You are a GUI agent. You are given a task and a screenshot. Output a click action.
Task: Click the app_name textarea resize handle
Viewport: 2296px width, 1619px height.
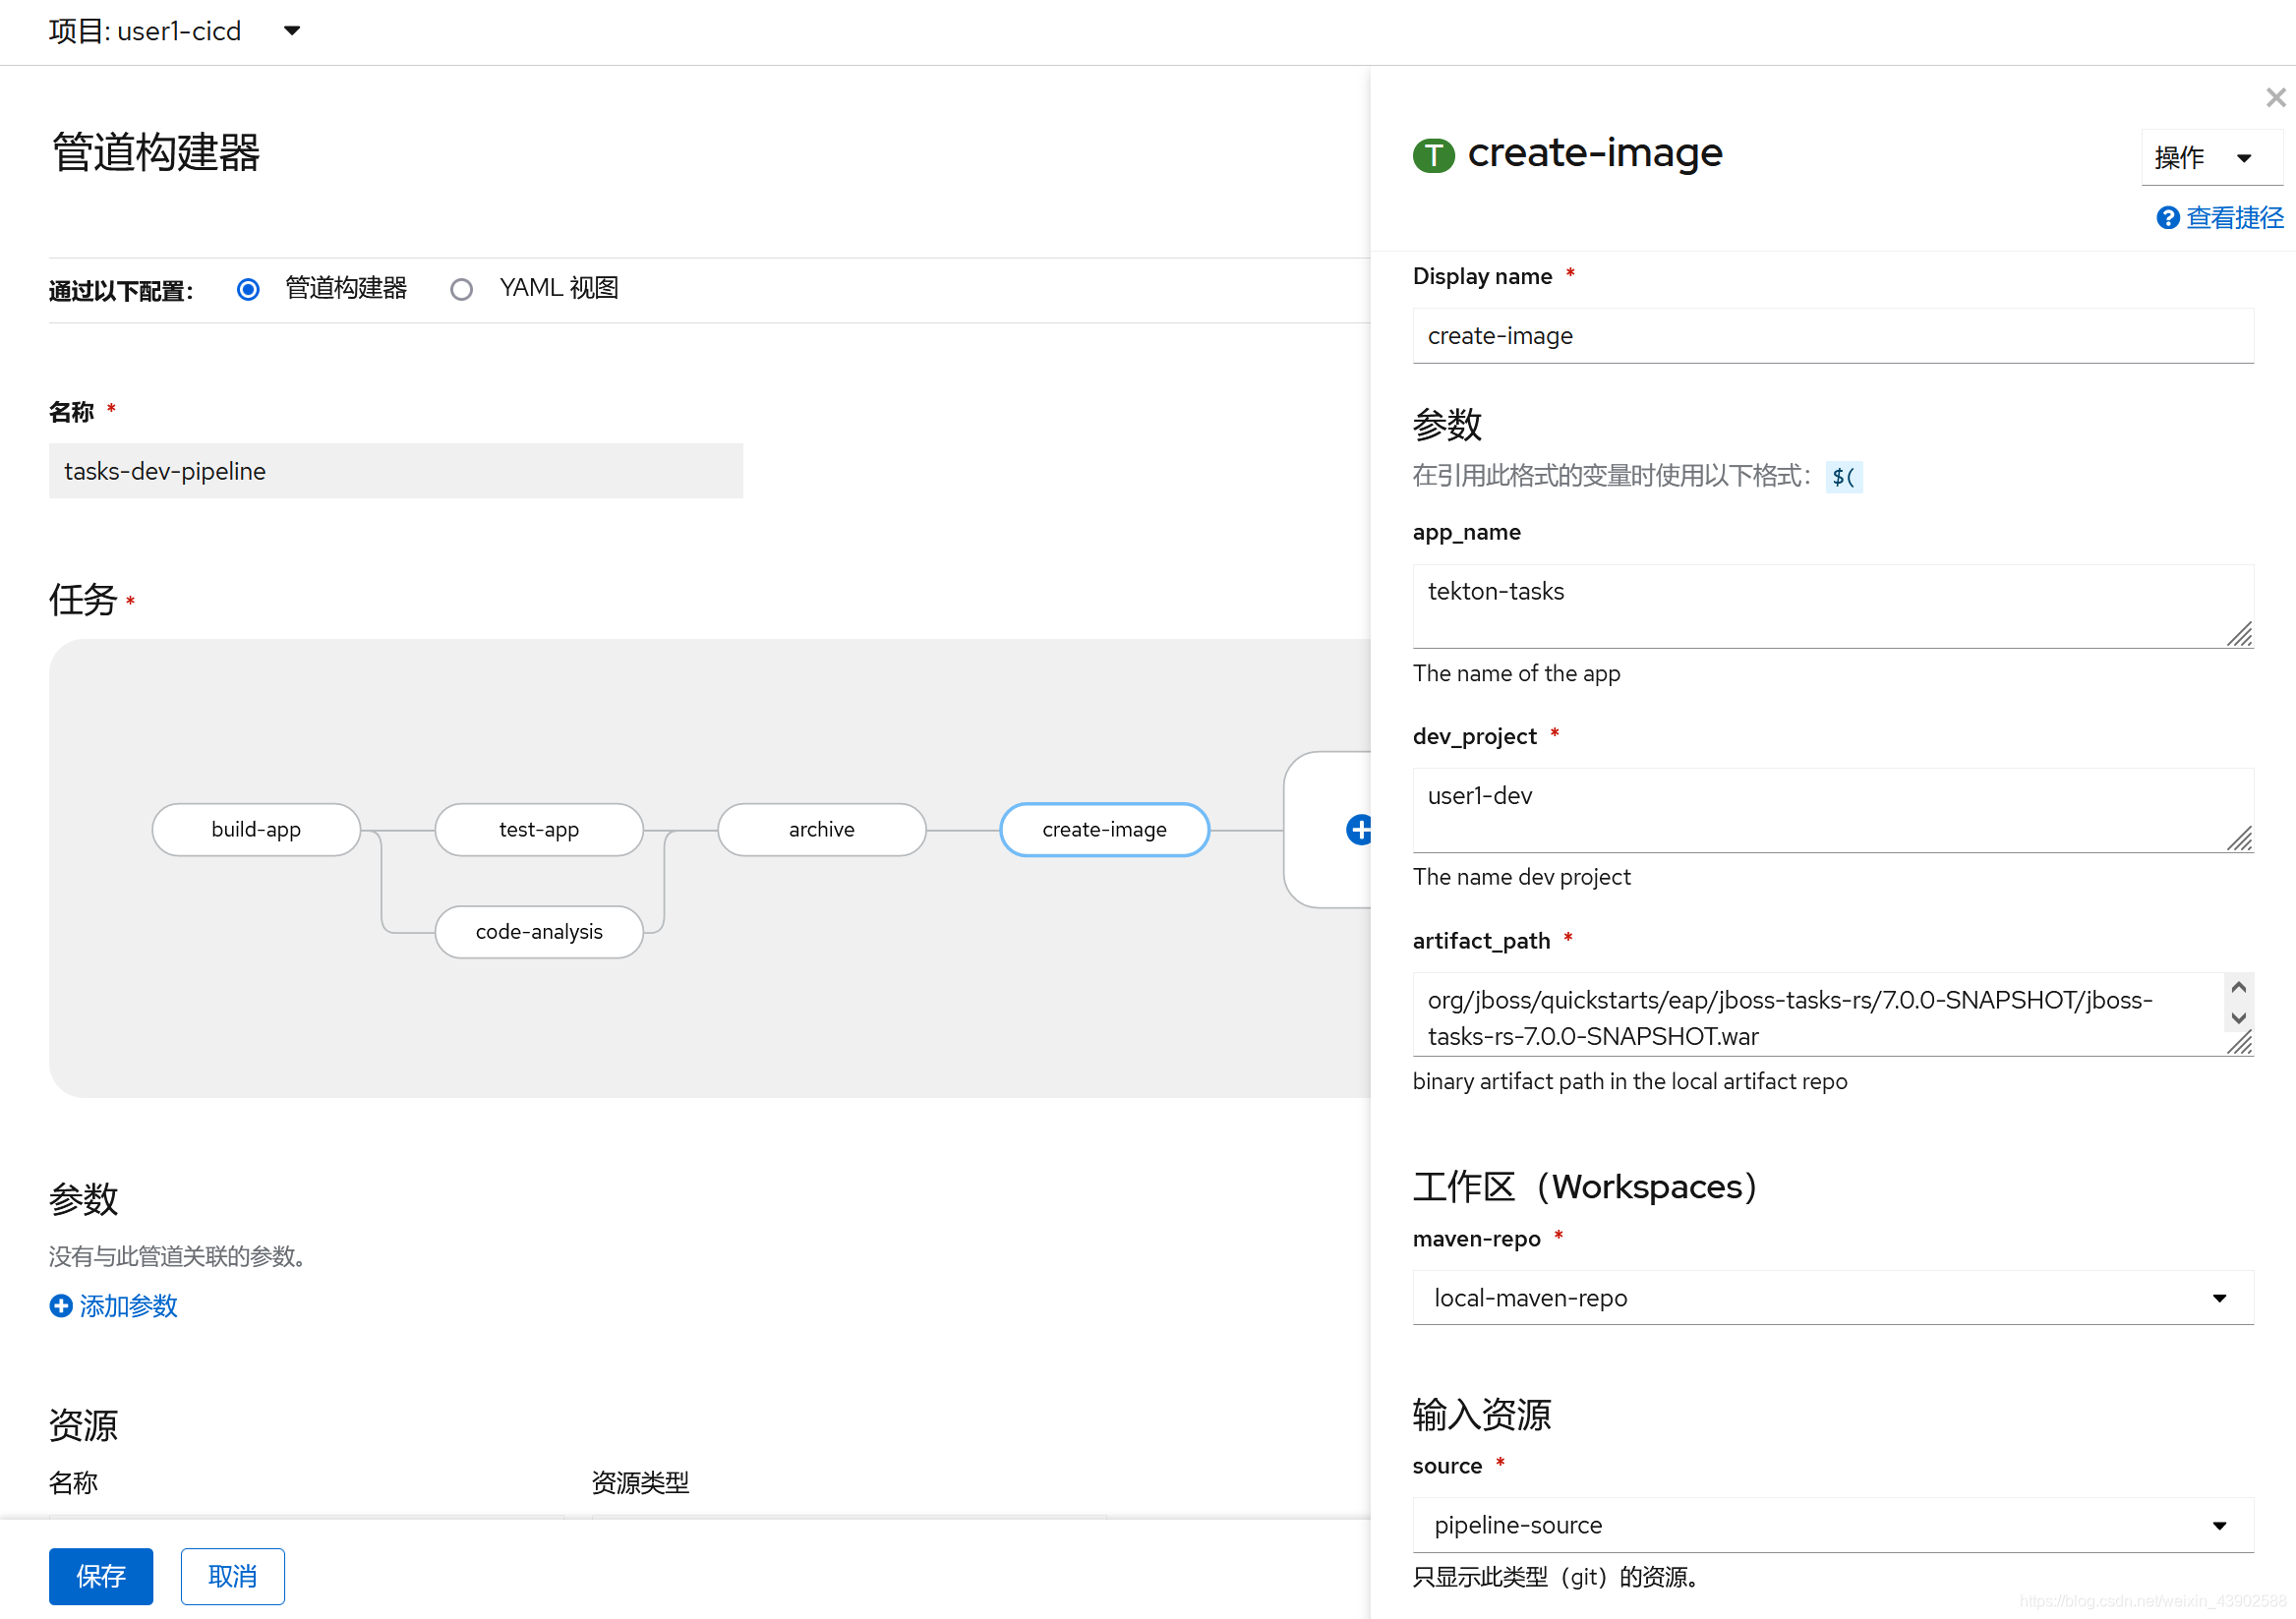tap(2239, 634)
